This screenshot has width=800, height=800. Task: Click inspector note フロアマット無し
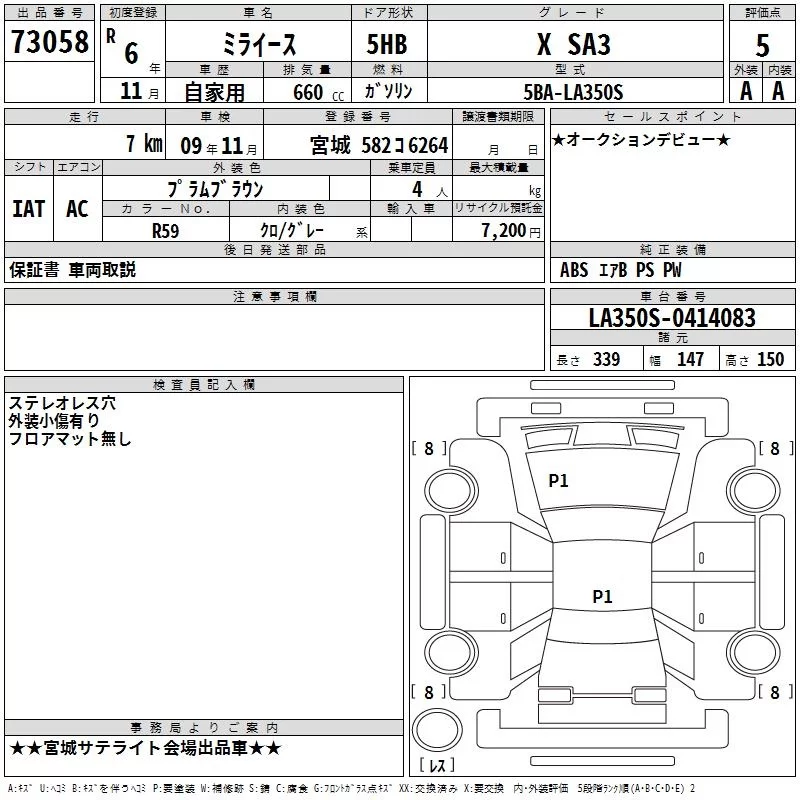pyautogui.click(x=70, y=439)
